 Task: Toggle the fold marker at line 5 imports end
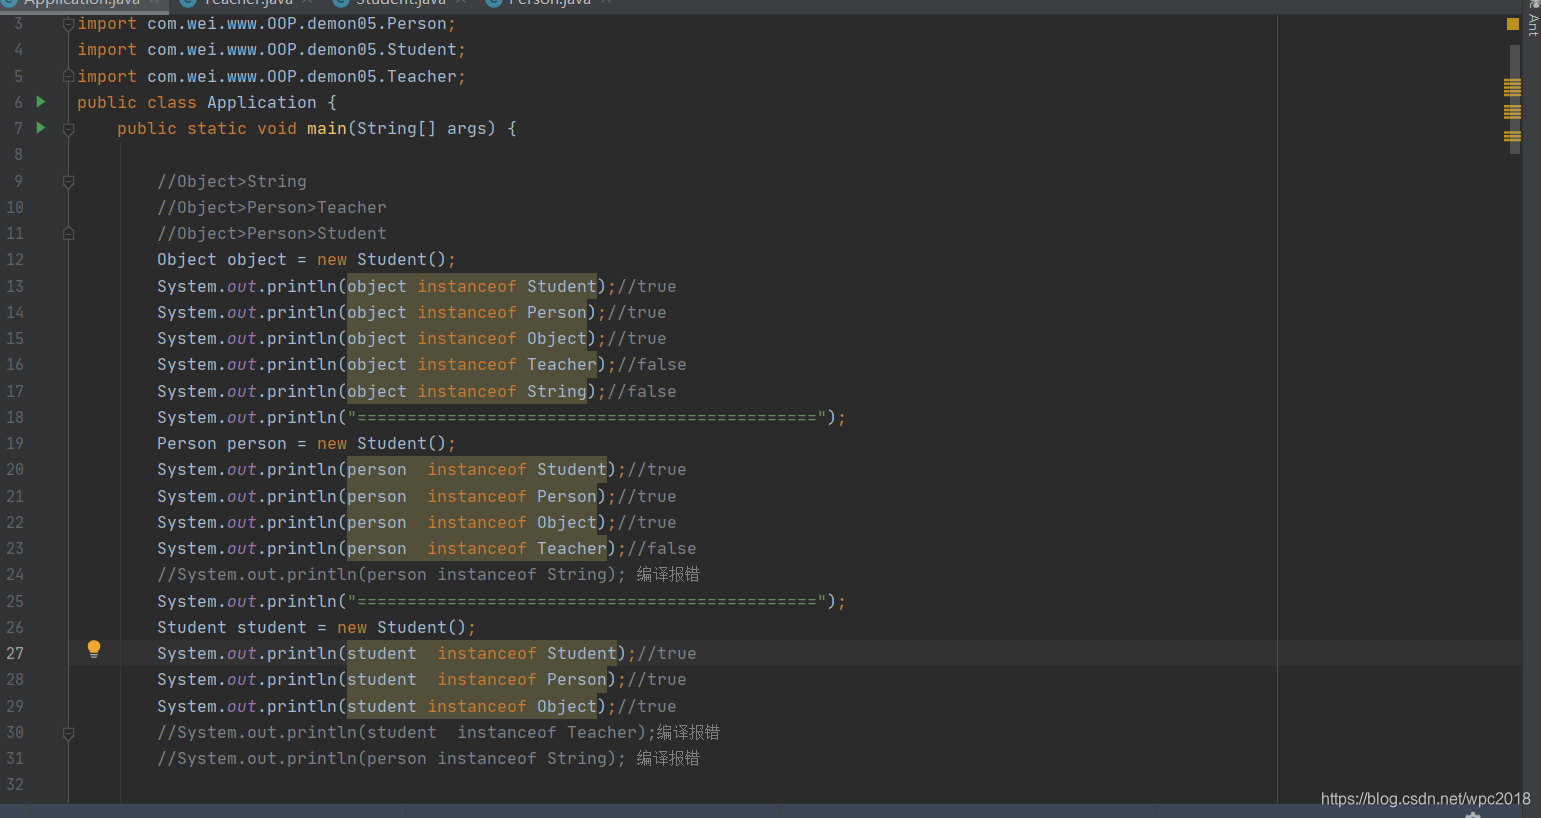68,76
